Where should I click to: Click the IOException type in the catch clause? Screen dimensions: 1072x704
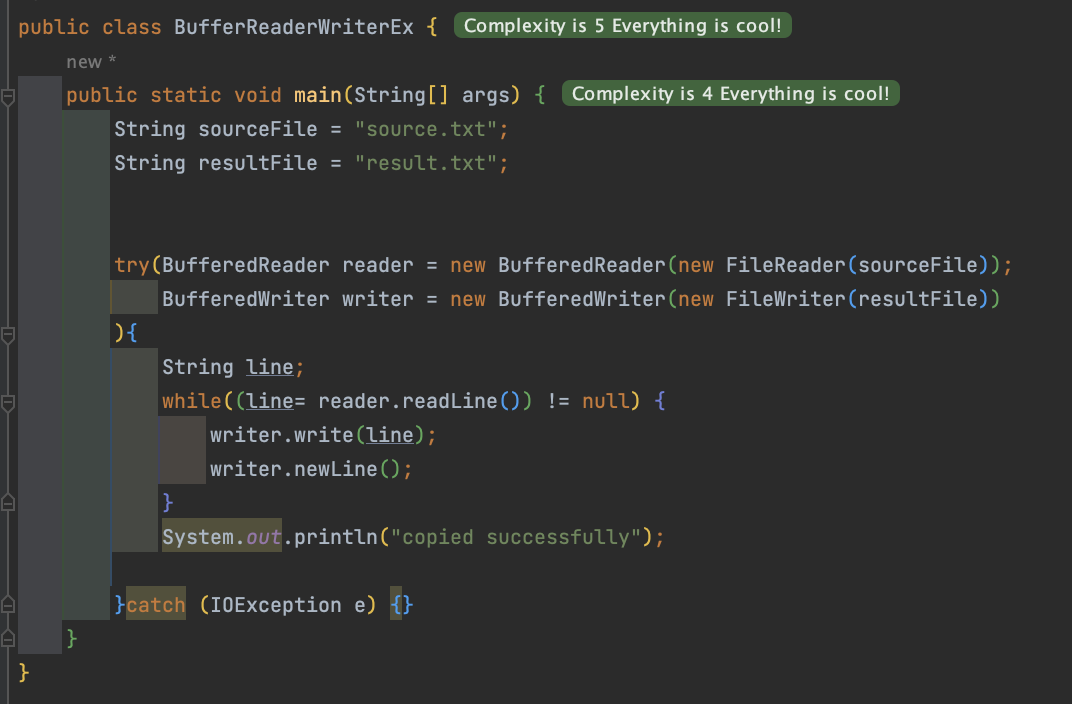276,605
